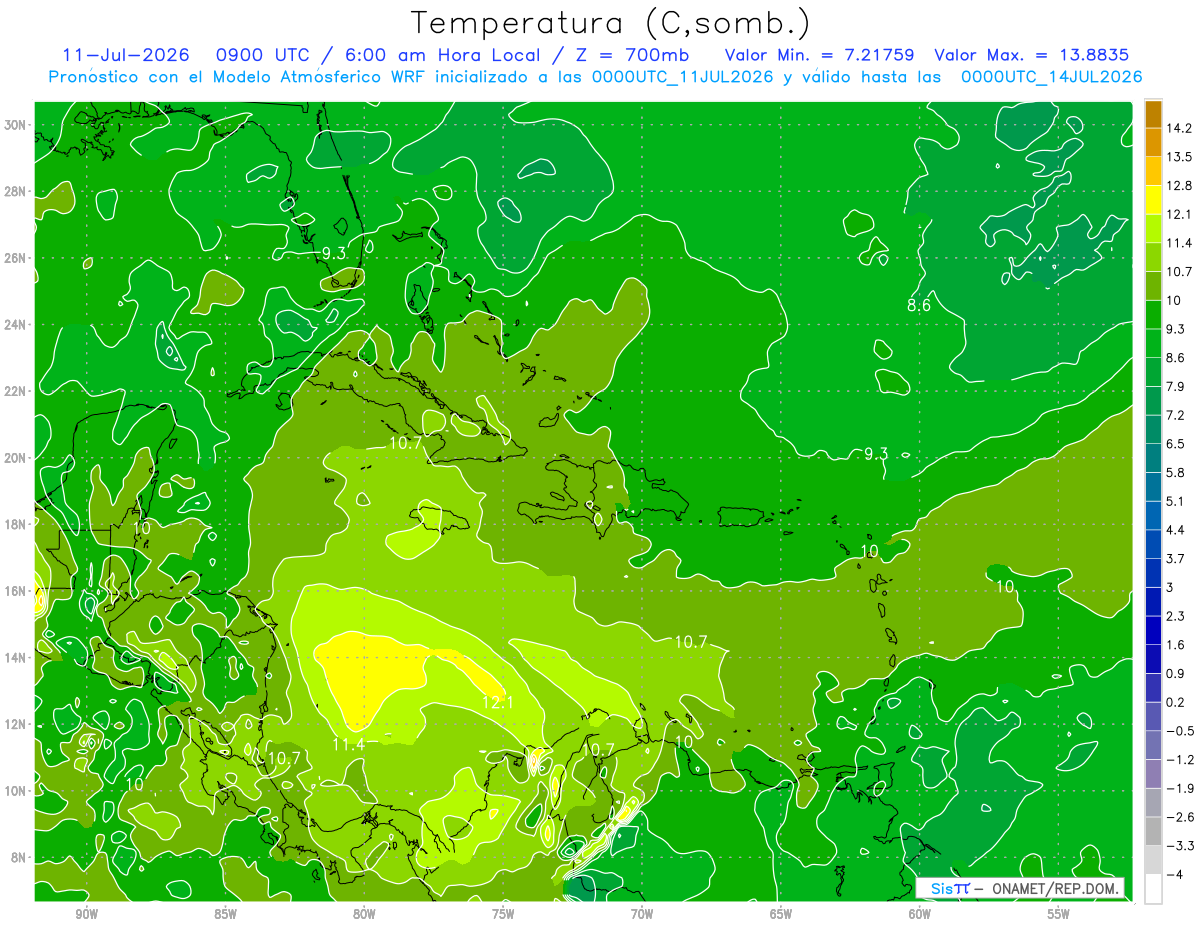Click the '5.1' colorbar scale label
The height and width of the screenshot is (927, 1200).
click(1176, 501)
